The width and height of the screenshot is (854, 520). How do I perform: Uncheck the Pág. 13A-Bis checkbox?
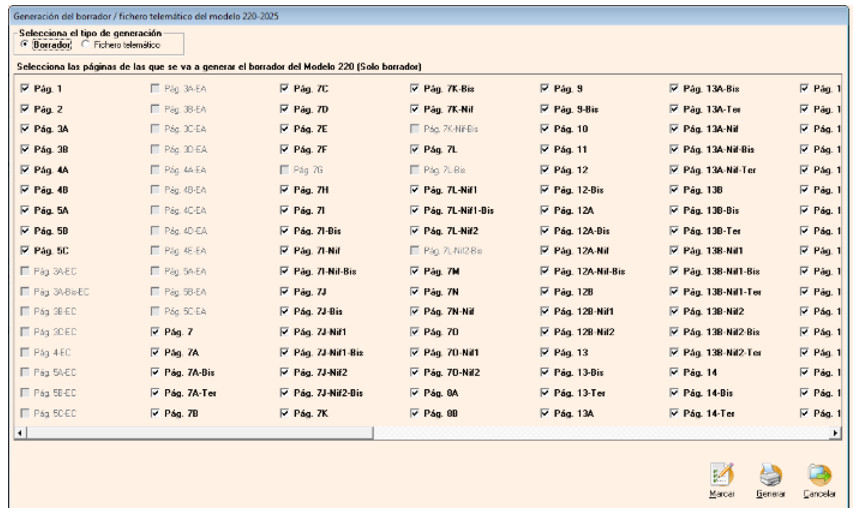(x=674, y=88)
